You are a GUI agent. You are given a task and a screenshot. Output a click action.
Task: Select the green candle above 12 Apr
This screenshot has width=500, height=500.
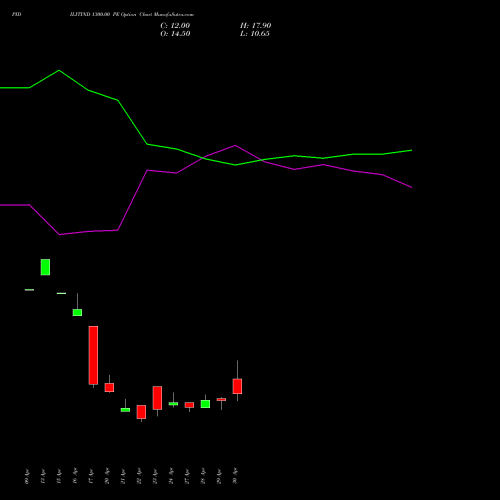click(x=45, y=267)
